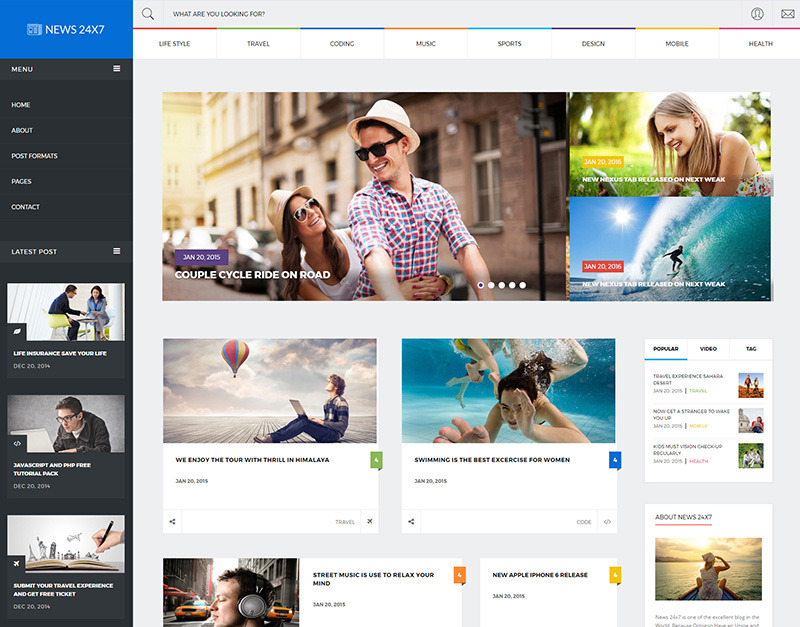The image size is (800, 627).
Task: Switch to the VIDEO tab
Action: tap(710, 348)
